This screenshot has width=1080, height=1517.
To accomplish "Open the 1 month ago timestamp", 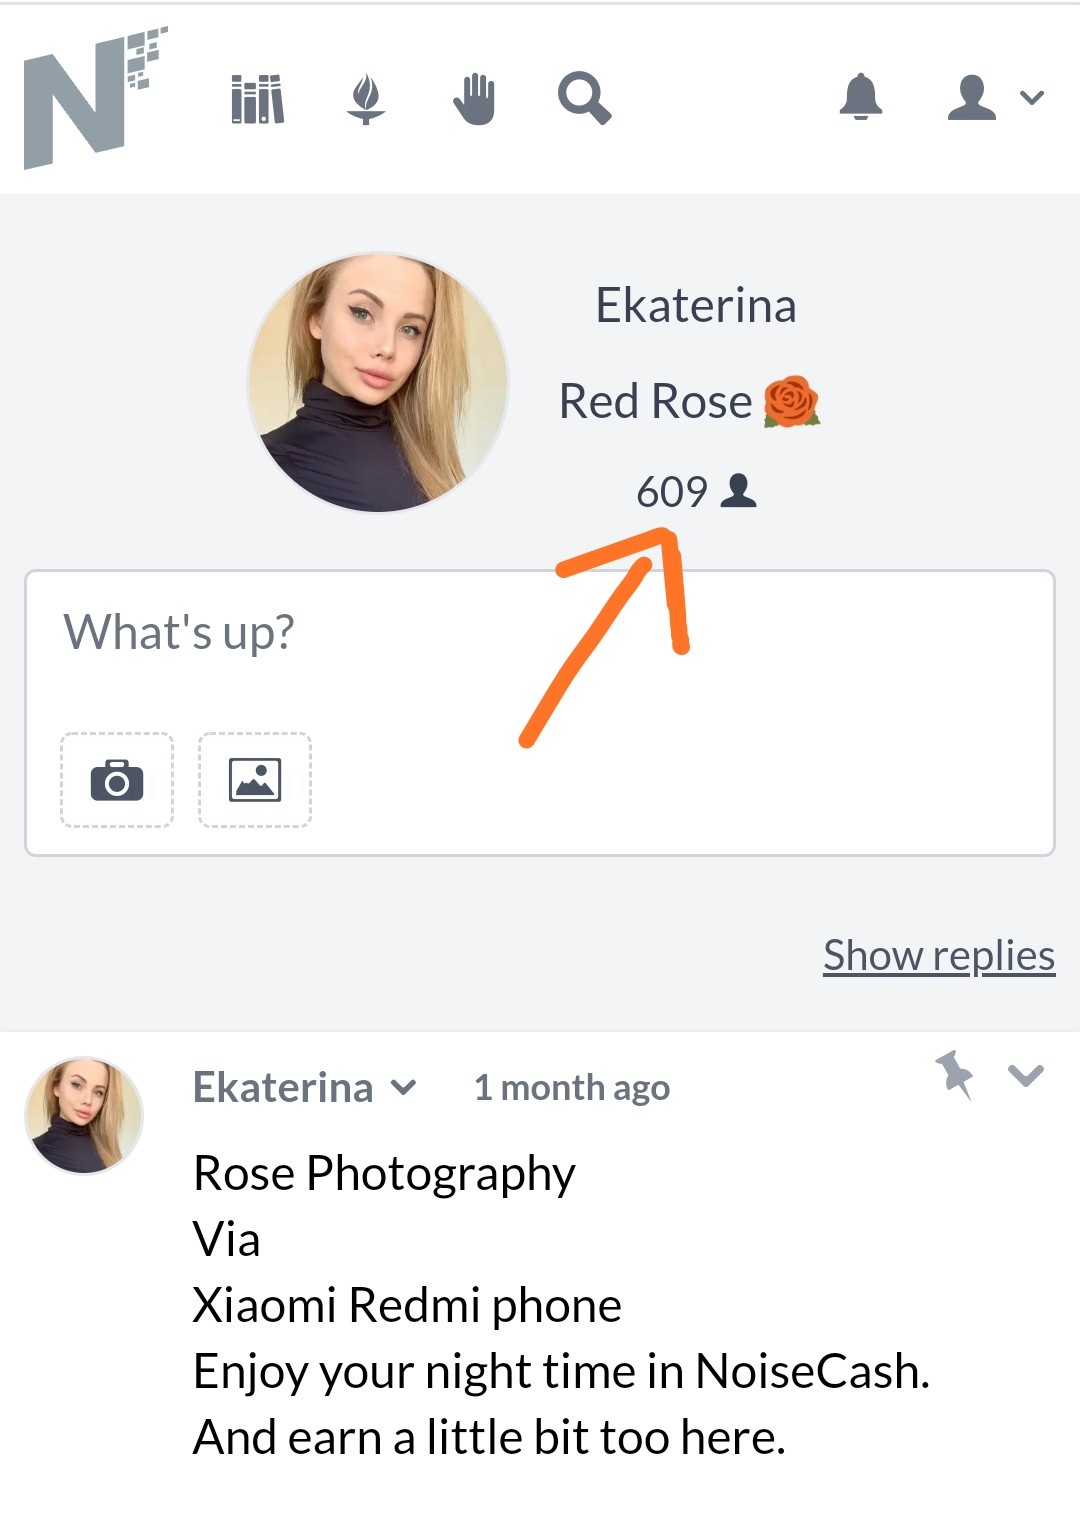I will [572, 1087].
